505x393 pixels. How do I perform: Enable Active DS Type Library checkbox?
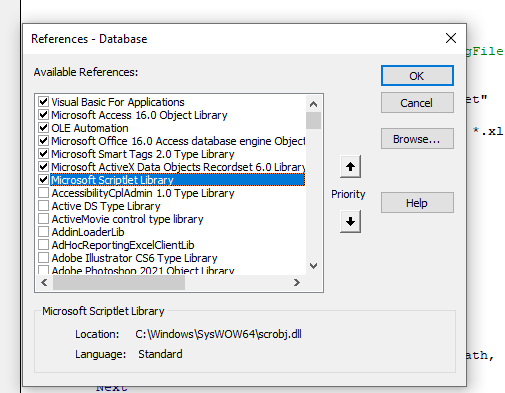(43, 206)
